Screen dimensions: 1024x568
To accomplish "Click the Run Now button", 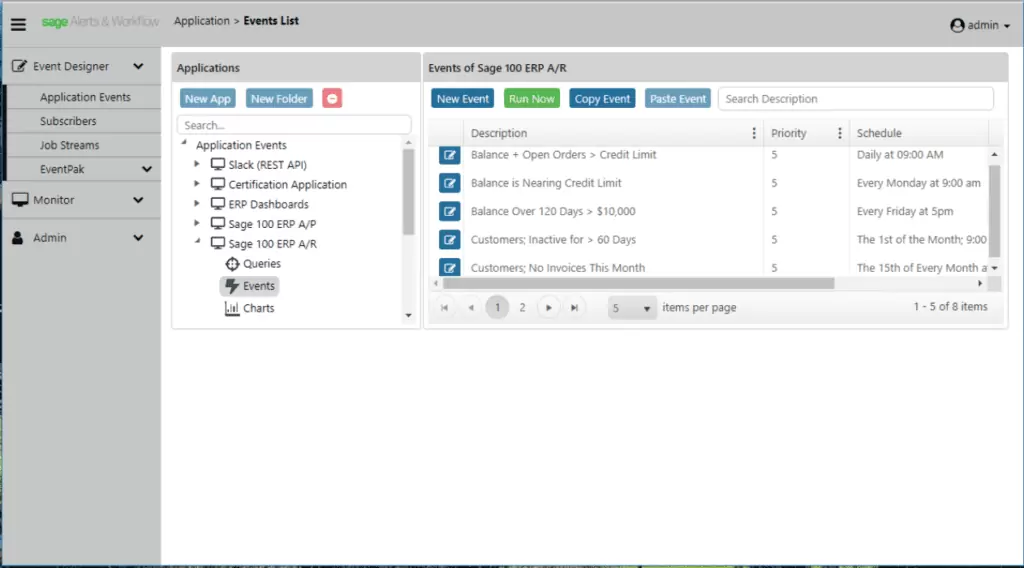I will (x=532, y=99).
